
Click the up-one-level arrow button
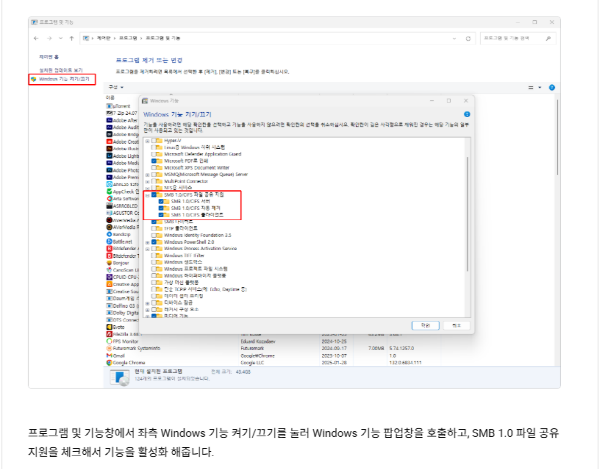pyautogui.click(x=71, y=38)
